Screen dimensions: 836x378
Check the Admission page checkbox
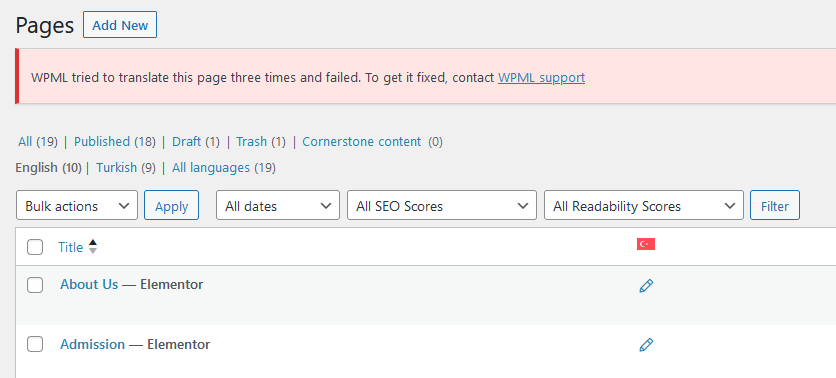tap(35, 345)
